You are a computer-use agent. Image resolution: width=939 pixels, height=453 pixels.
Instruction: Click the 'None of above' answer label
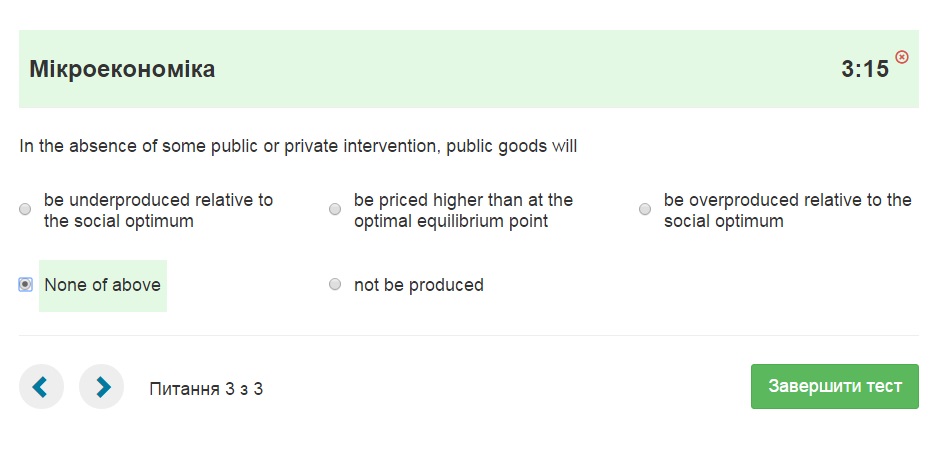coord(102,285)
